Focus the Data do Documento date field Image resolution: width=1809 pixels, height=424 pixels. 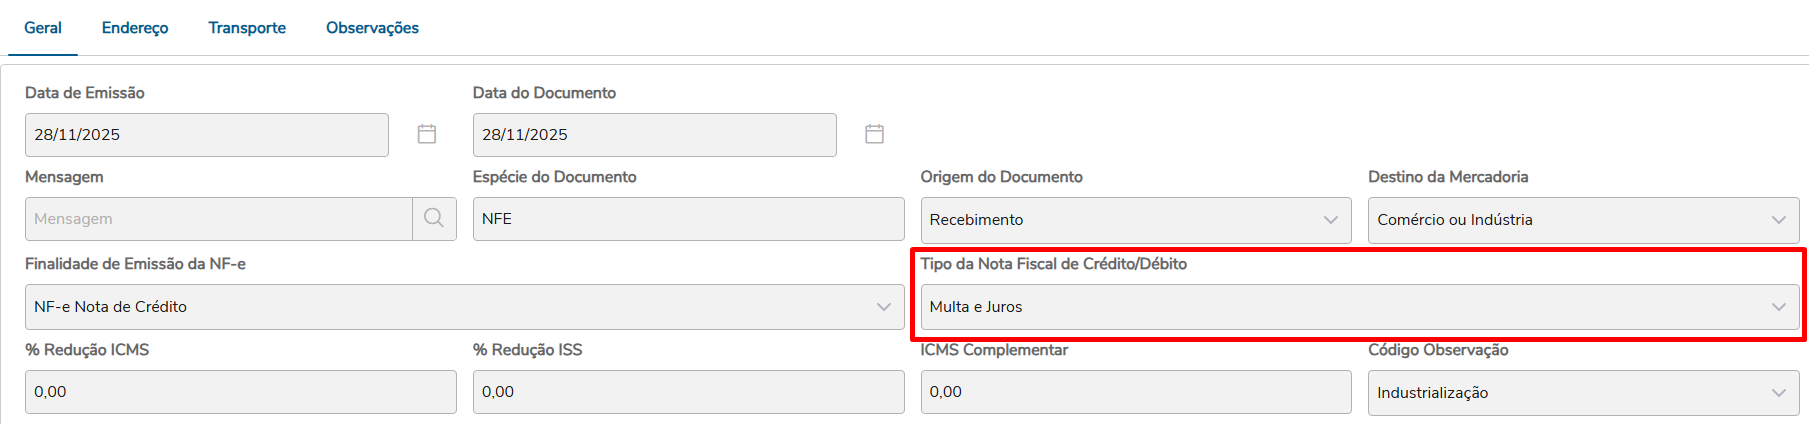(654, 135)
